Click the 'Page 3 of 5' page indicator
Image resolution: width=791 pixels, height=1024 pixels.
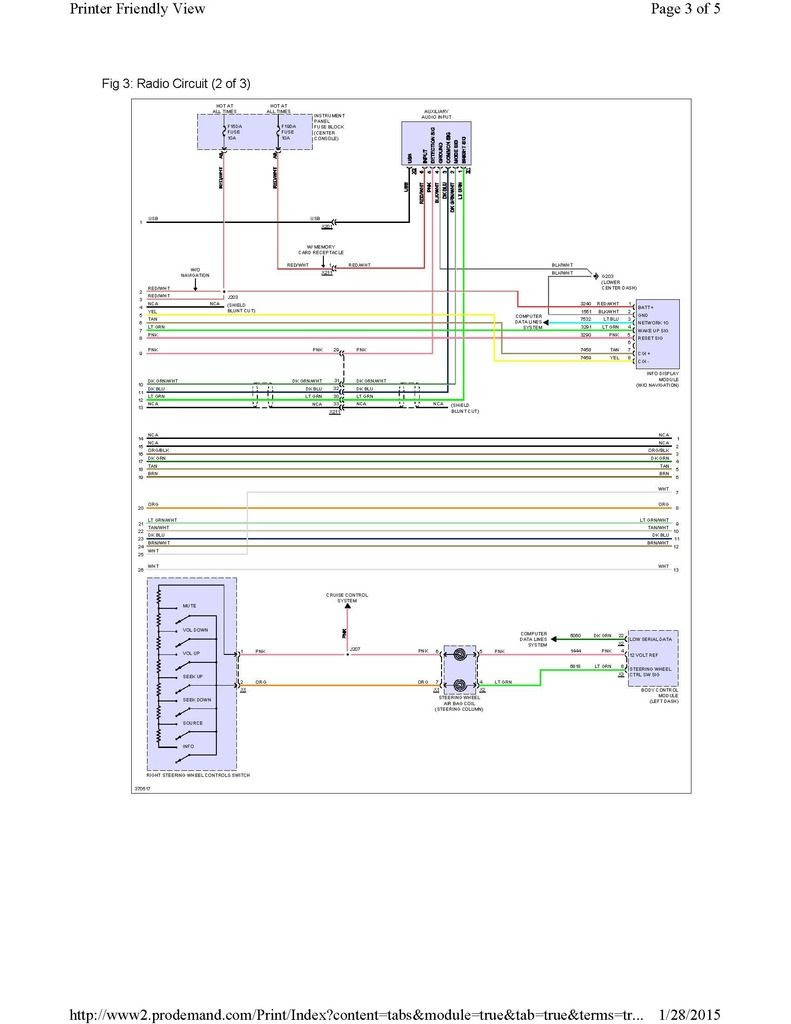tap(685, 8)
